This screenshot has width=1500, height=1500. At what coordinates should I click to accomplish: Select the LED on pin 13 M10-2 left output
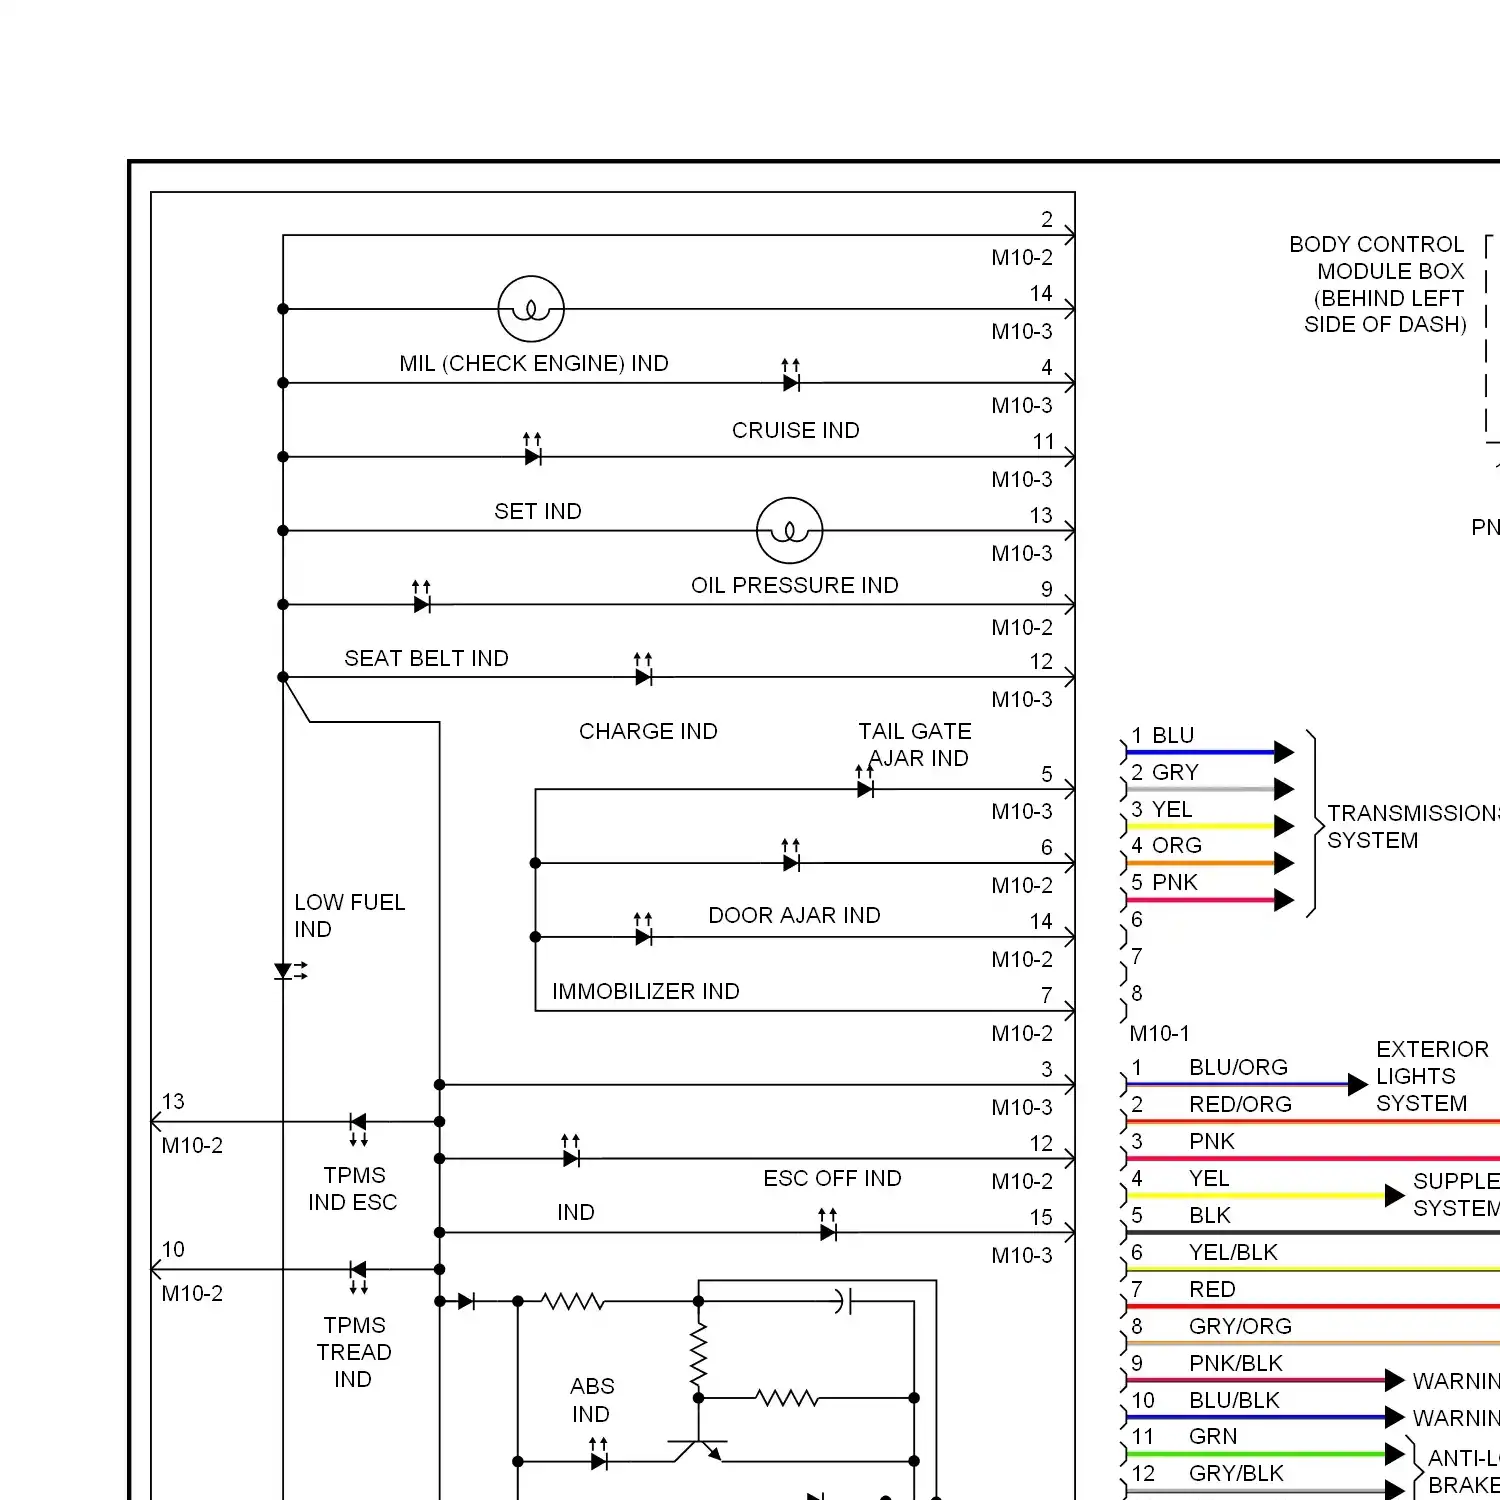pos(358,1128)
